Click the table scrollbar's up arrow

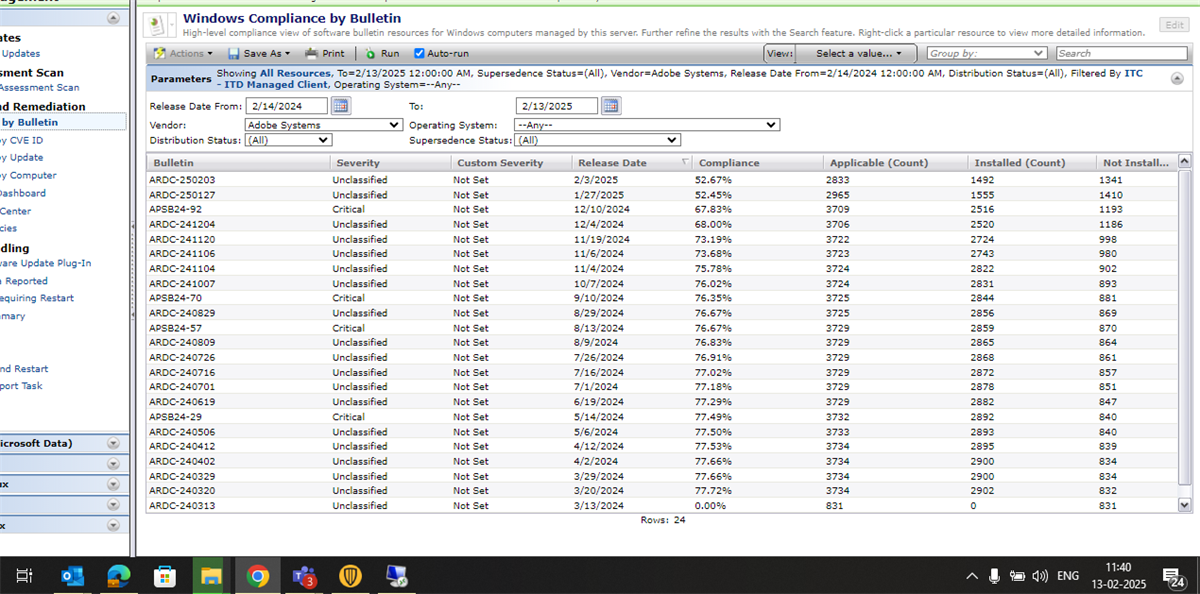pyautogui.click(x=1185, y=161)
